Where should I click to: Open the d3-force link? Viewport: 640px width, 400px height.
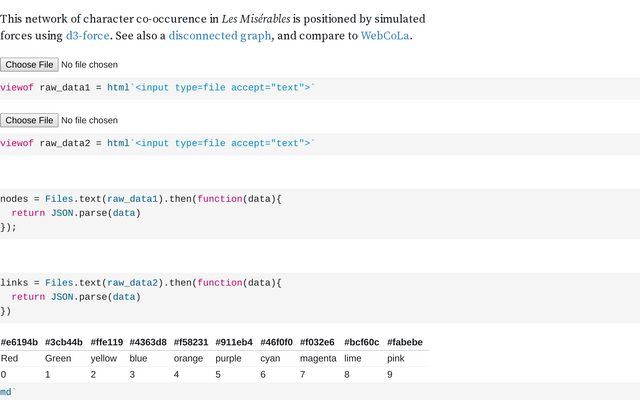point(87,35)
